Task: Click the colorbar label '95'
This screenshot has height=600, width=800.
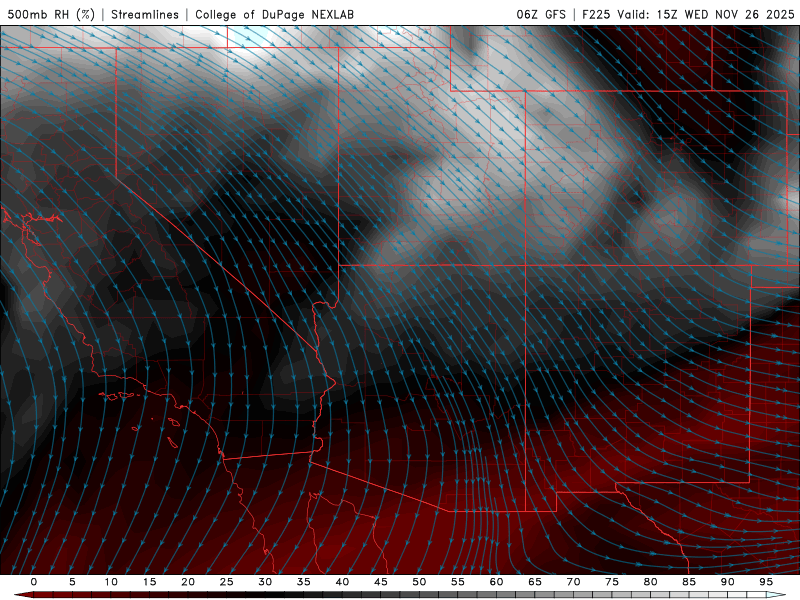Action: (x=766, y=582)
